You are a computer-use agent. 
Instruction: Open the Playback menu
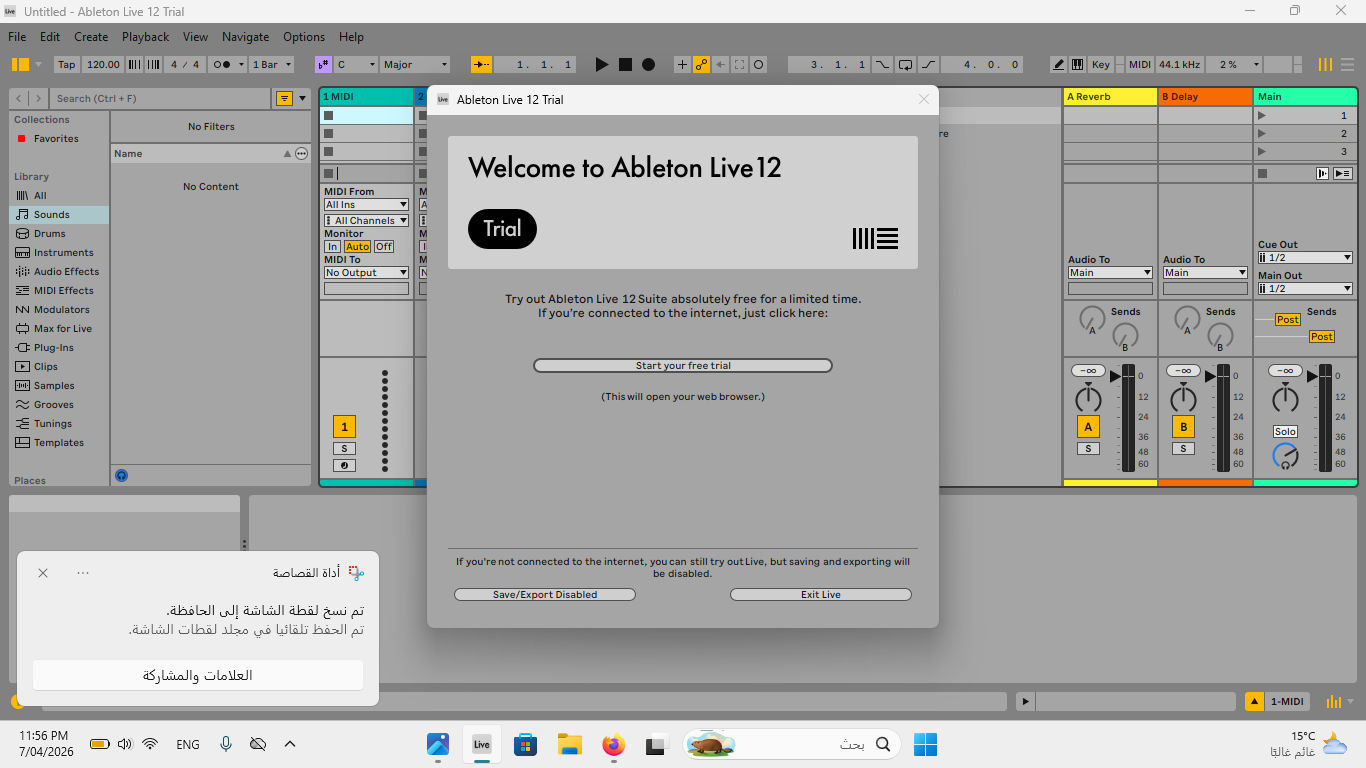[x=145, y=37]
